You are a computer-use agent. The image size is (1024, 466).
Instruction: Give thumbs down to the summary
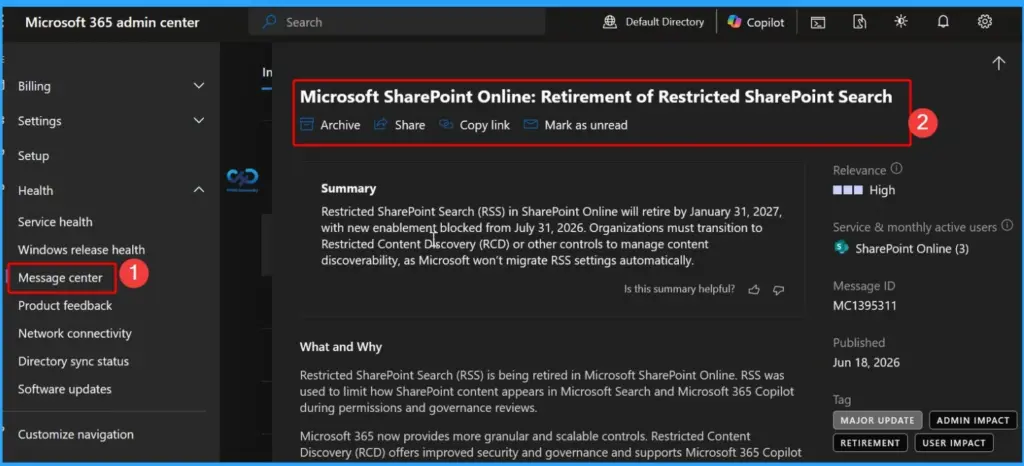(778, 290)
